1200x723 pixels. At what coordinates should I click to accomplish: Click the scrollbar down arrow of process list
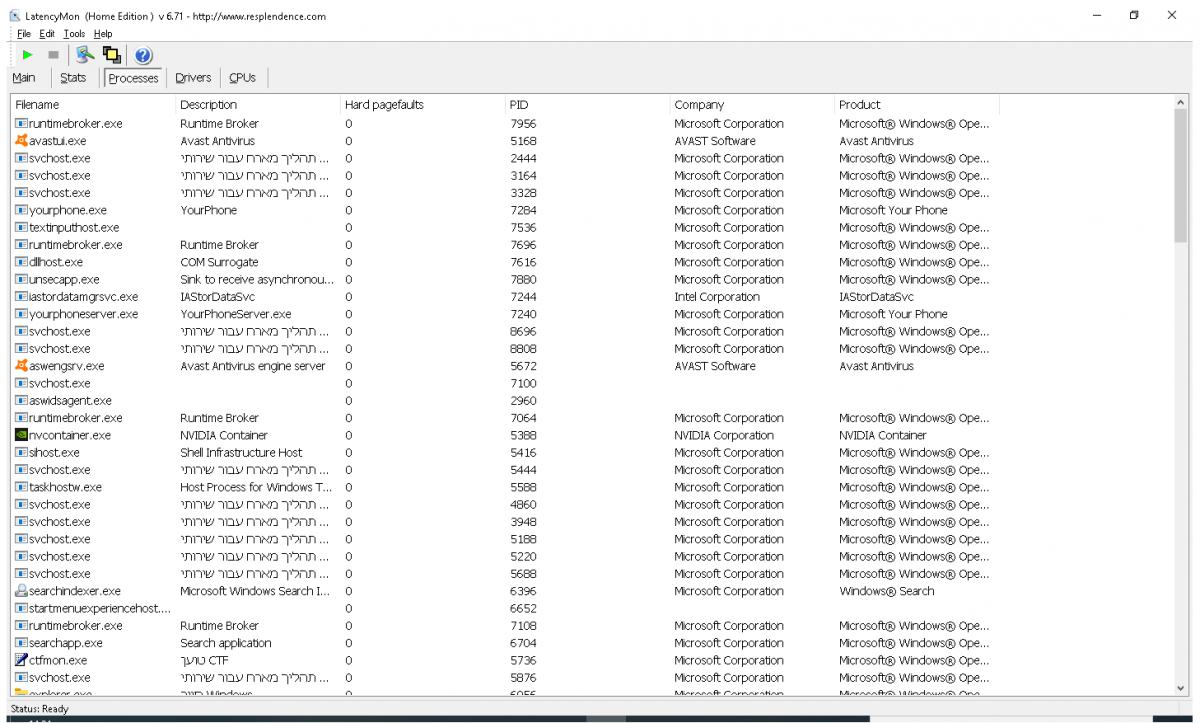(x=1181, y=689)
